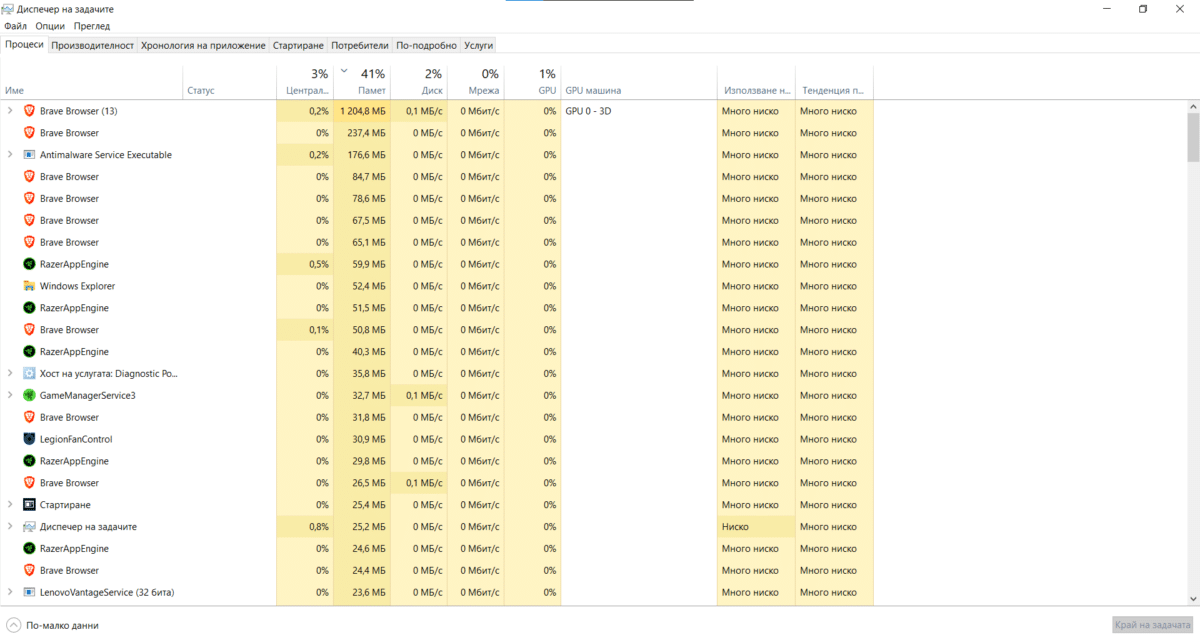Open the Преглед menu
Image resolution: width=1200 pixels, height=640 pixels.
point(92,26)
